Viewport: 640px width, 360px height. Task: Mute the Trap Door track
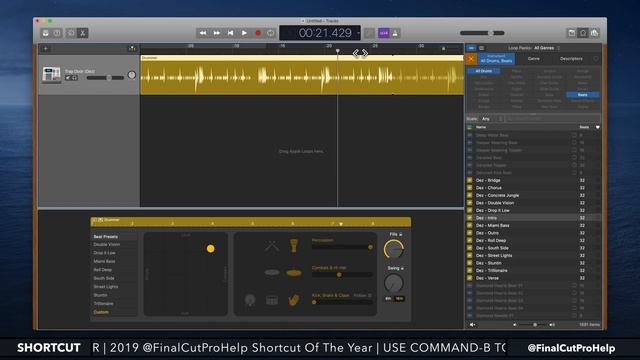(68, 78)
